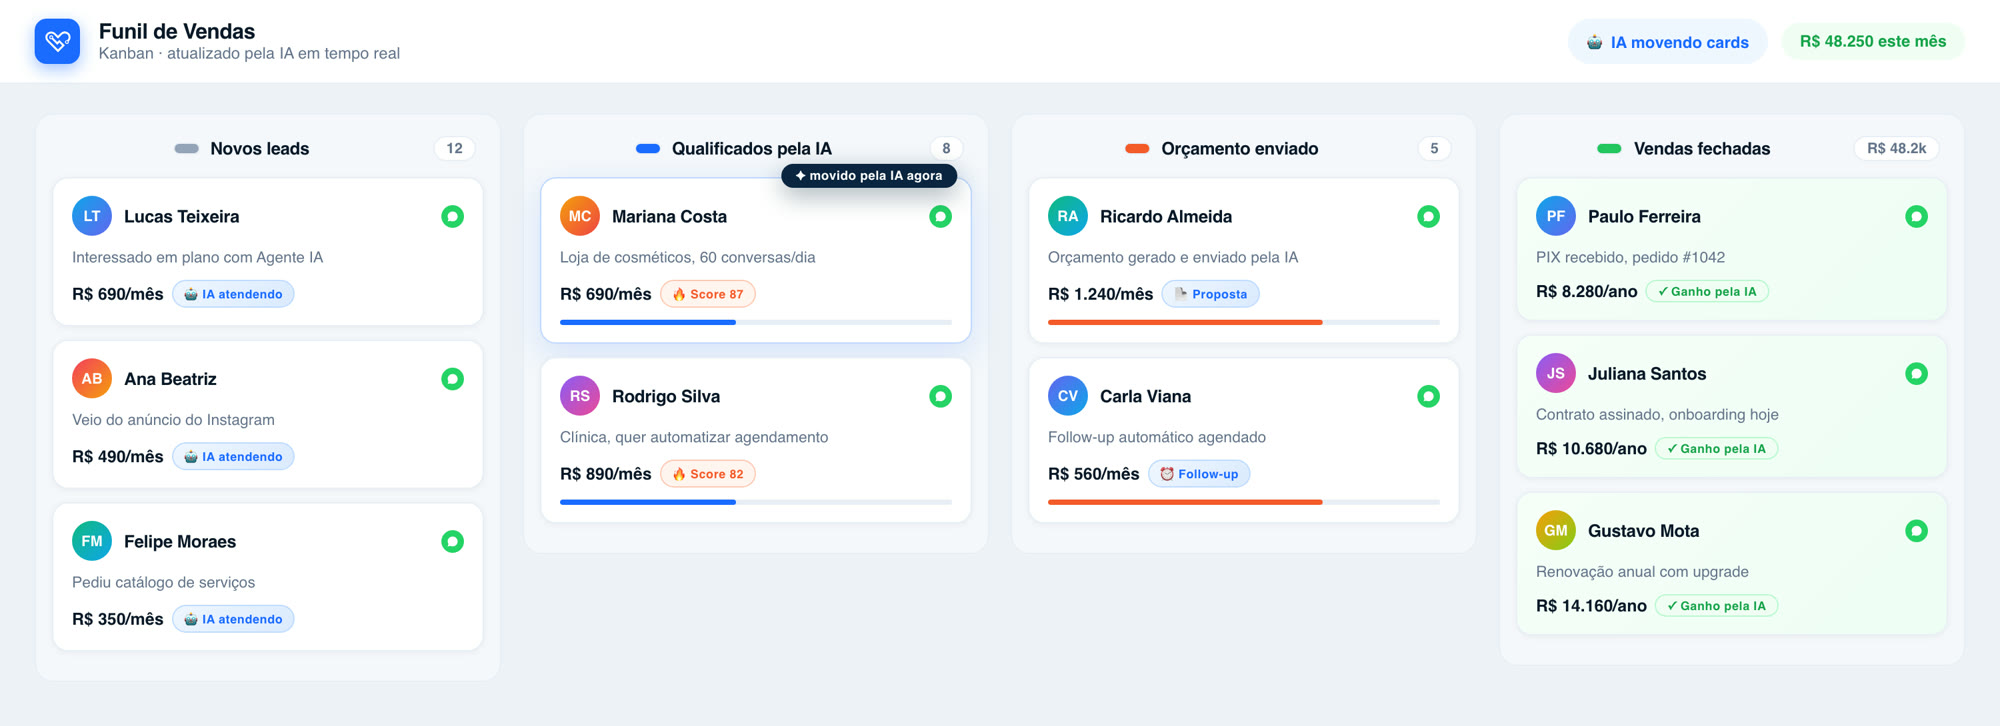
Task: Click the green status dot on Ana Beatriz card
Action: pos(453,379)
